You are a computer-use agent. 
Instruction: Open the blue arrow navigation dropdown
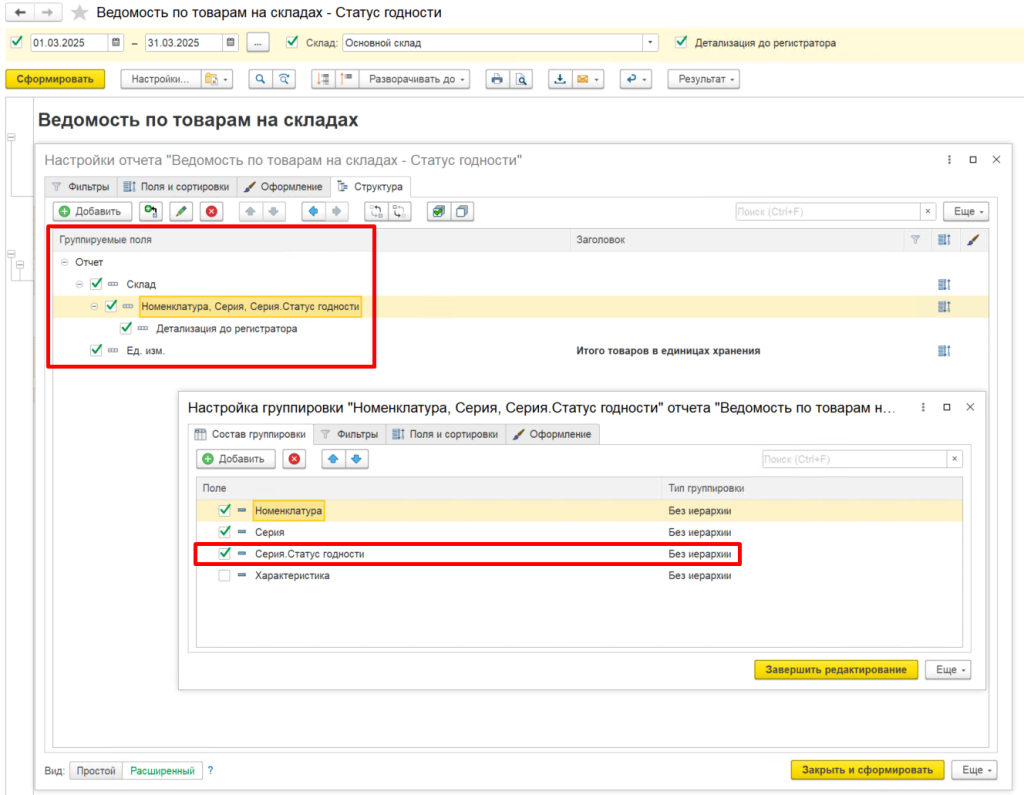(635, 79)
